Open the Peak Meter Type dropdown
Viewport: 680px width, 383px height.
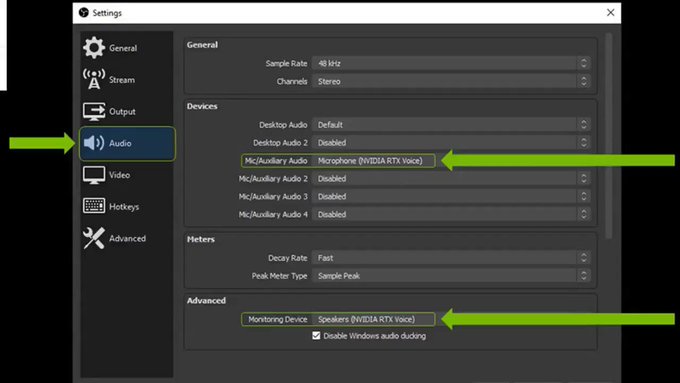(x=451, y=276)
